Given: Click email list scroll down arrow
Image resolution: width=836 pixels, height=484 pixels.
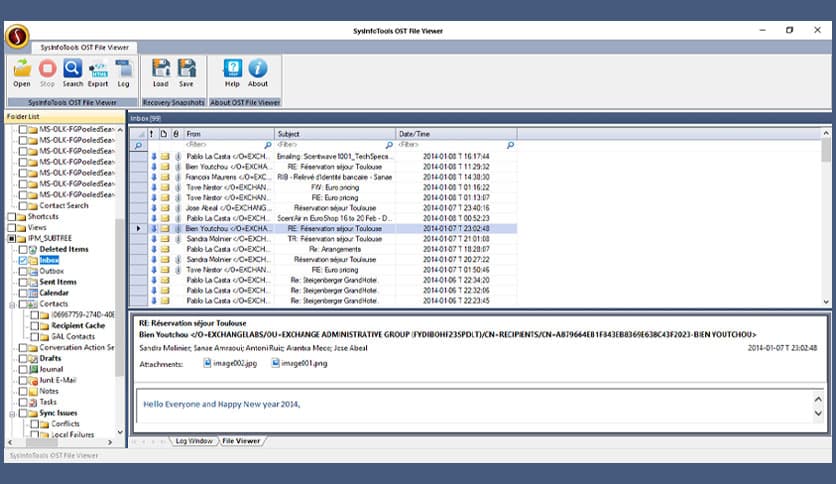Looking at the screenshot, I should (x=826, y=302).
